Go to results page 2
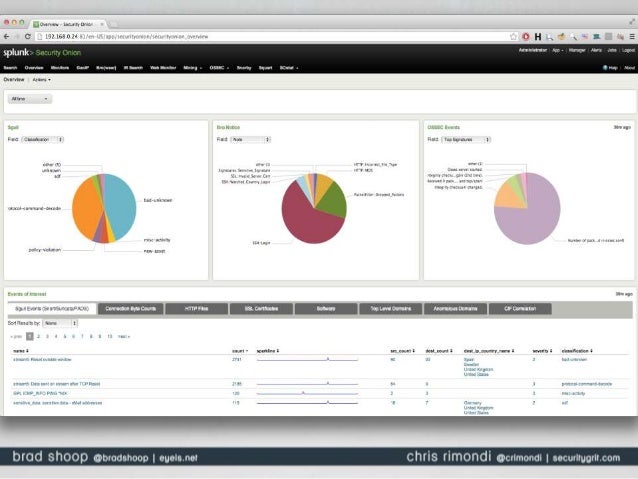Screen dimensions: 638x479 click(x=39, y=337)
